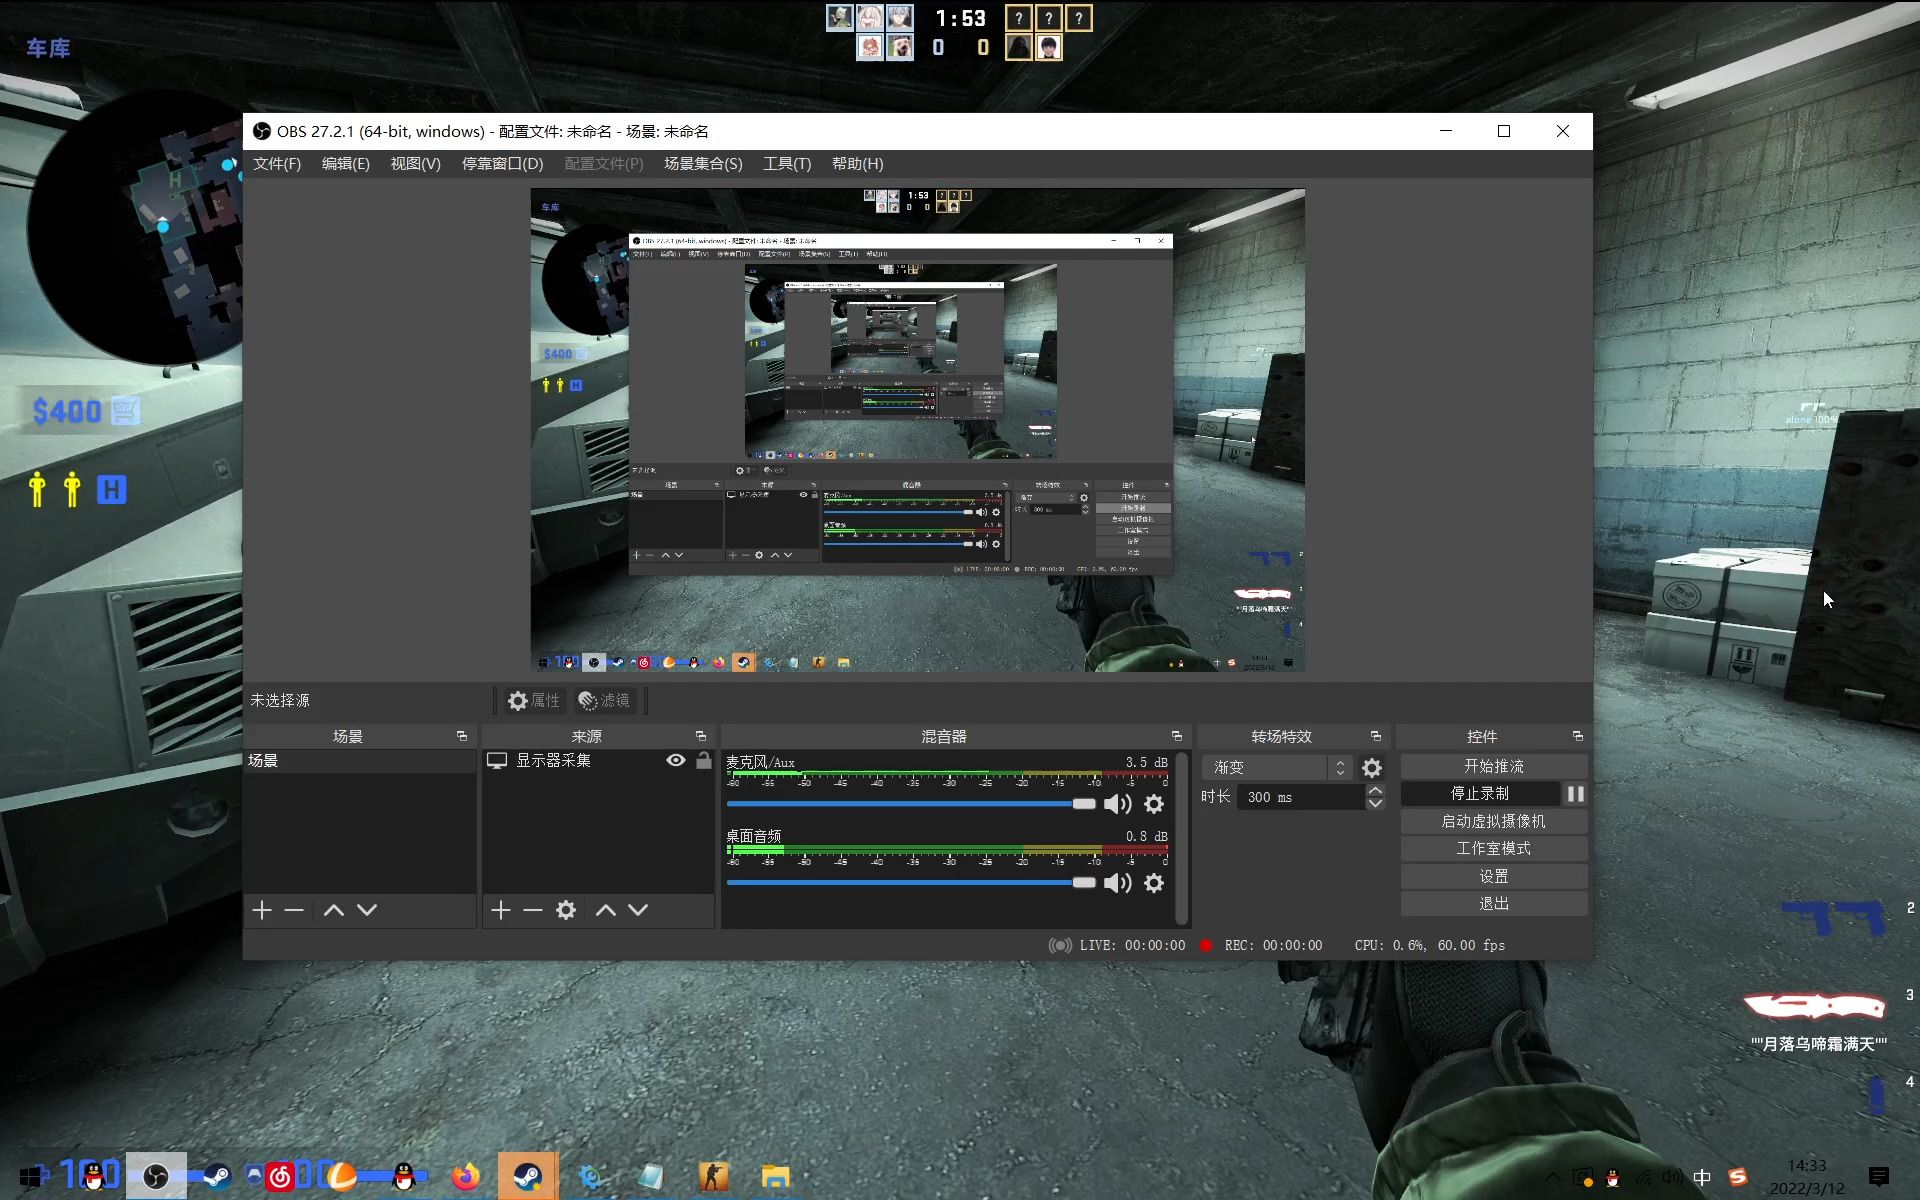This screenshot has width=1920, height=1200.
Task: Increase transition duration with up arrow
Action: click(1376, 791)
